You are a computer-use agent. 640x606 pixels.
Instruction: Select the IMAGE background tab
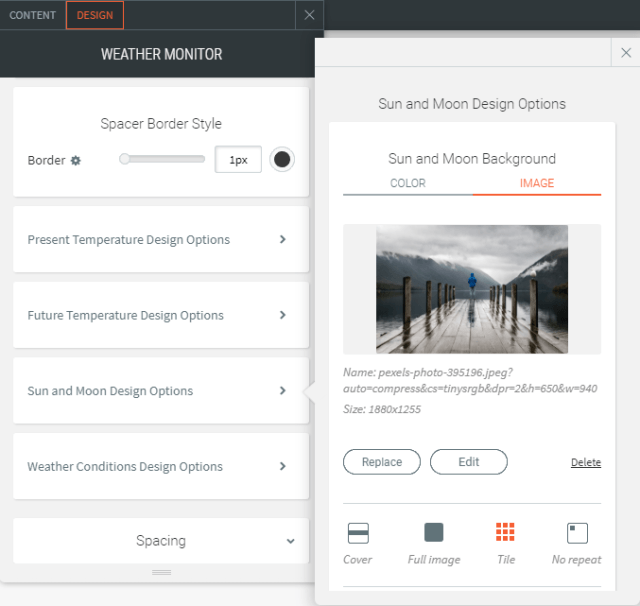[536, 183]
